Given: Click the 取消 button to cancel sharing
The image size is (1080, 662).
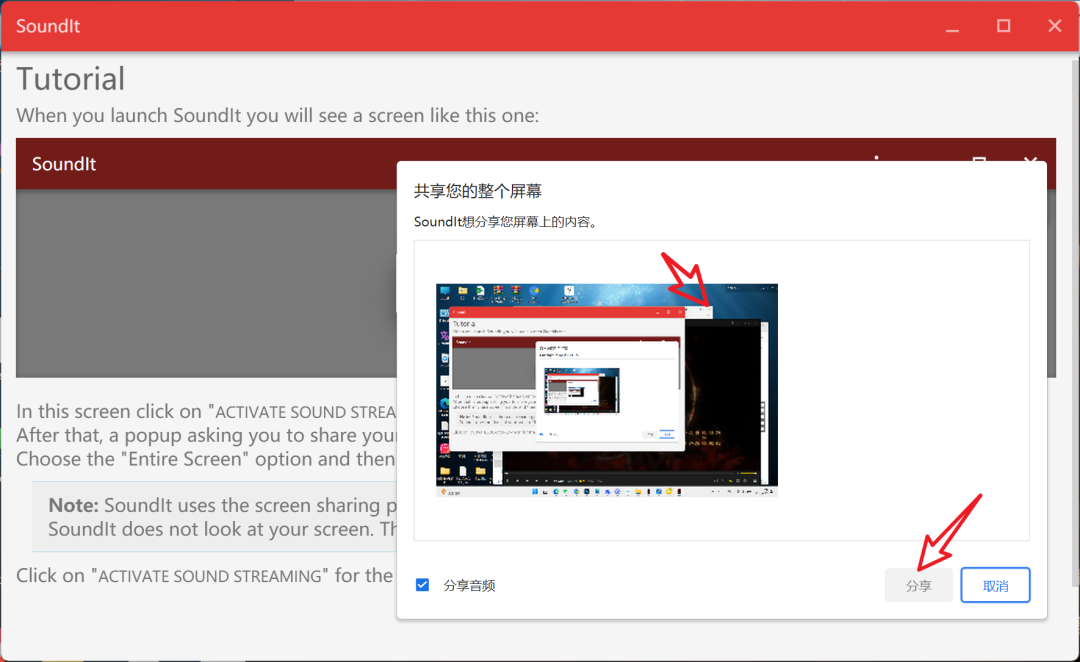Looking at the screenshot, I should (995, 586).
